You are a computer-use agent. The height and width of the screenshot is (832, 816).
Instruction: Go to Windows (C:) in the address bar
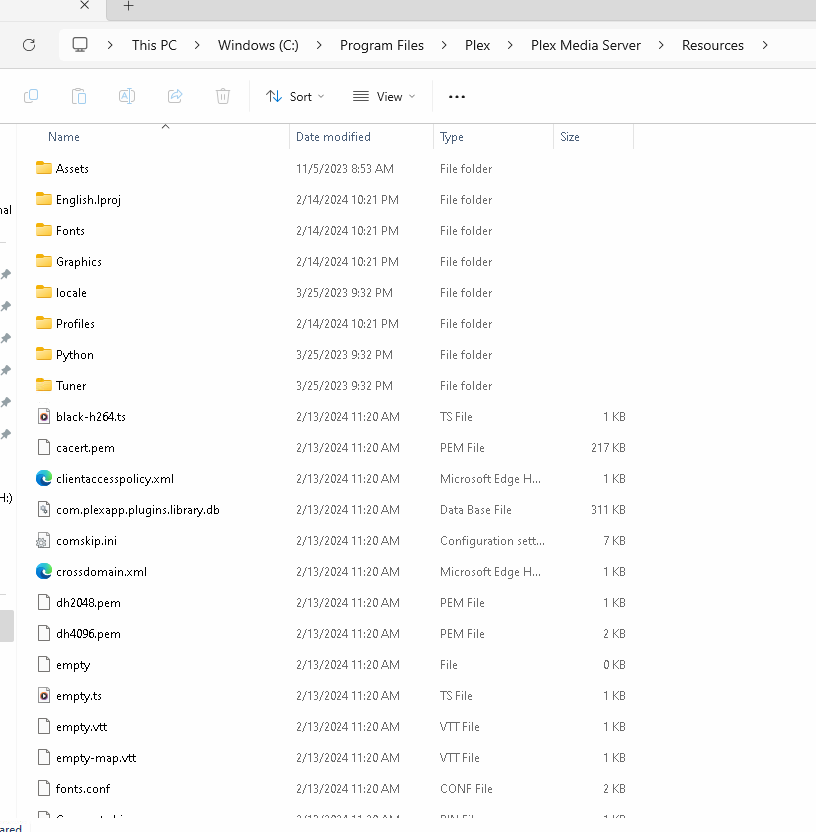(258, 45)
